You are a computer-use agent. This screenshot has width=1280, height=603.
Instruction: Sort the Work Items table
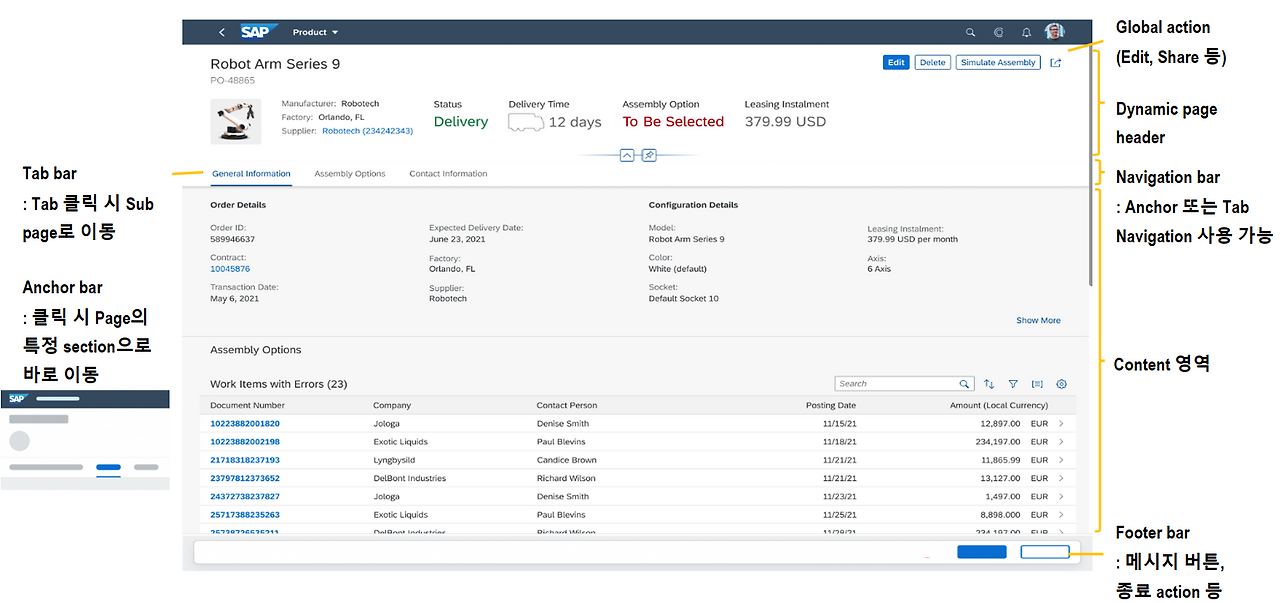[x=988, y=384]
